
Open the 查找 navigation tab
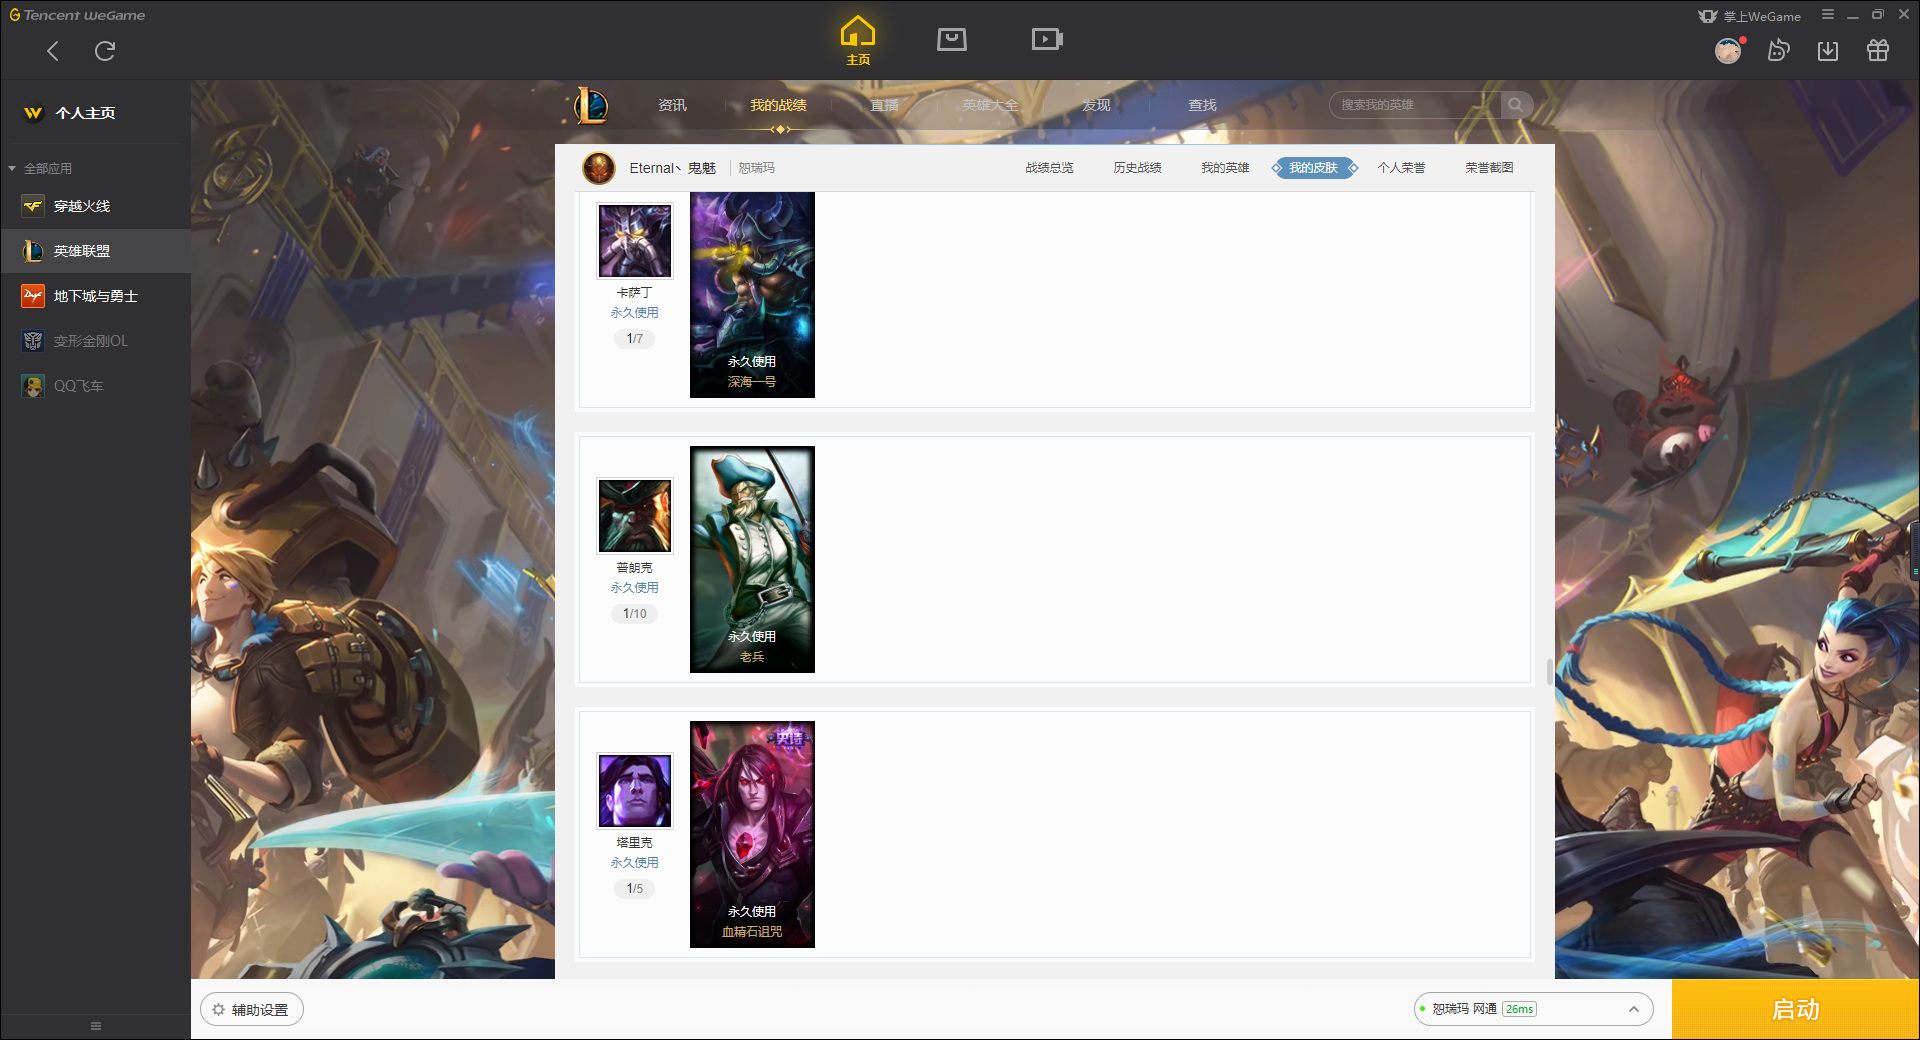click(x=1202, y=105)
